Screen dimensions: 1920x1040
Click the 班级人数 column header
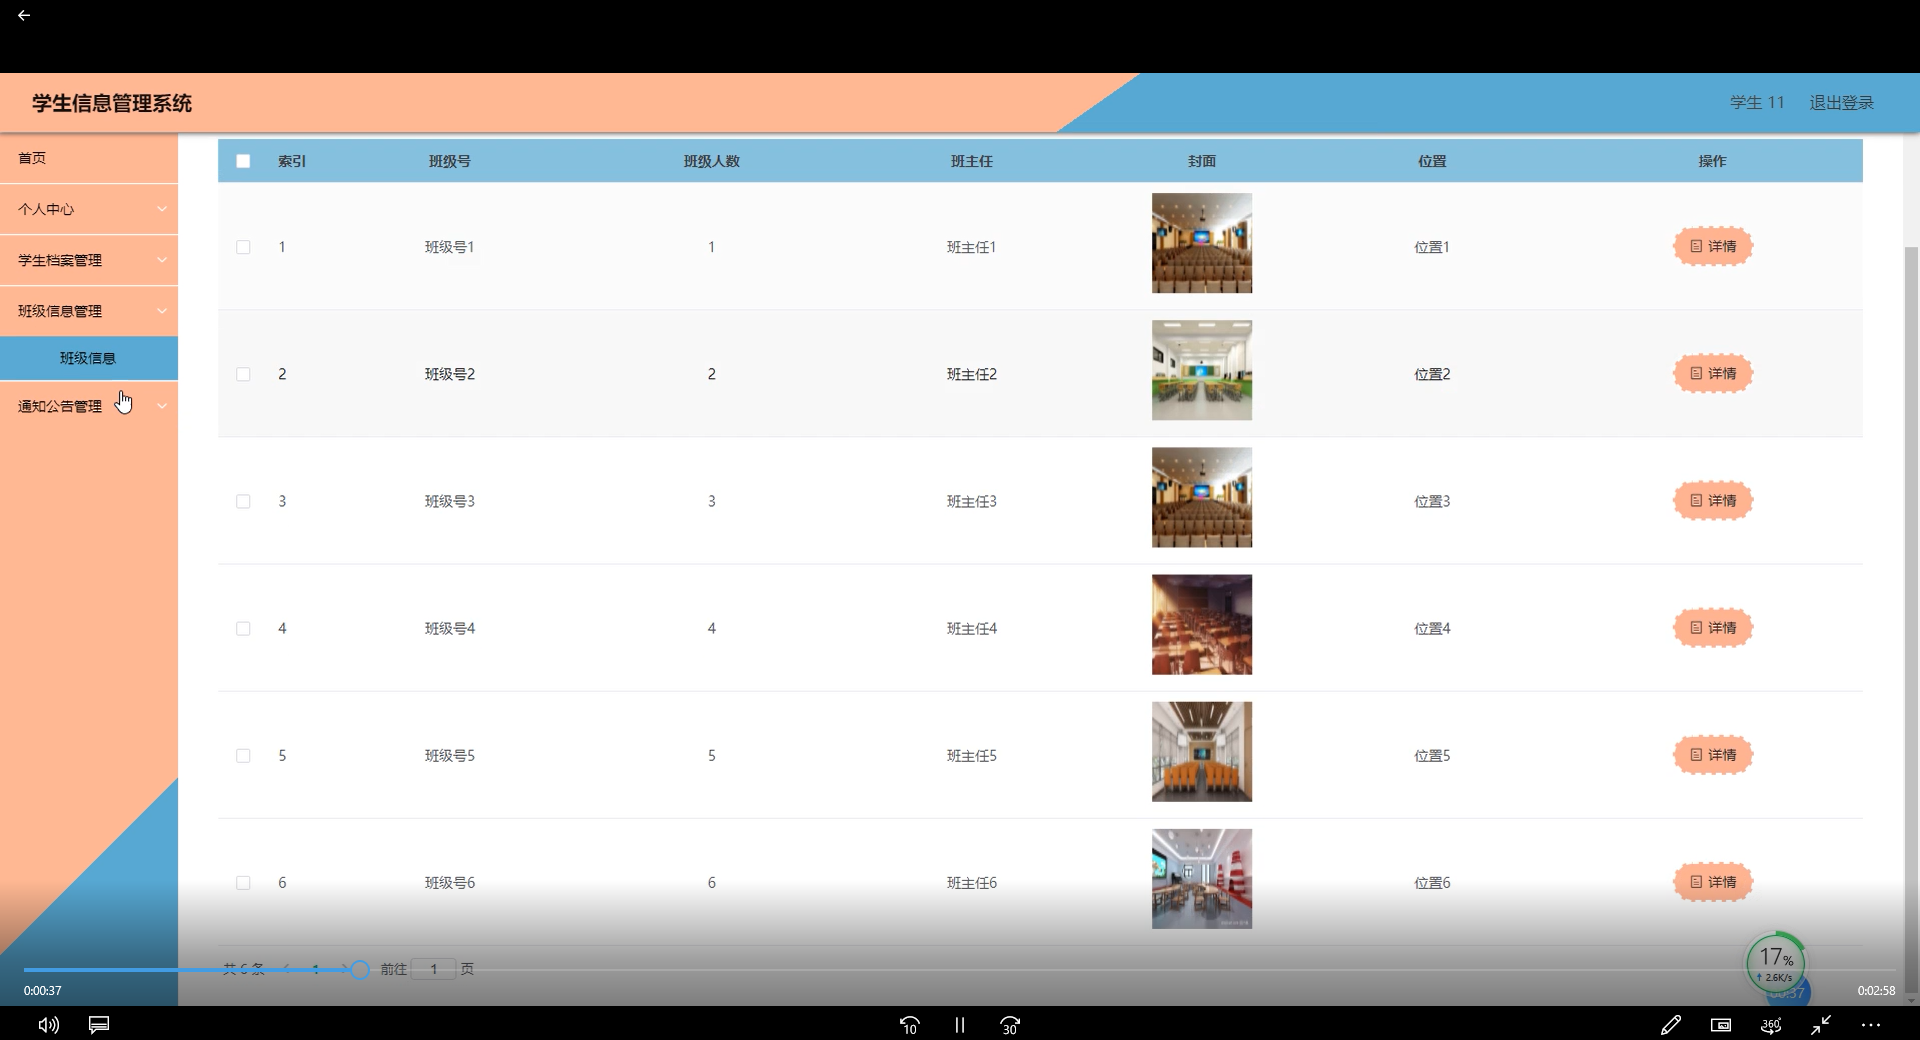[711, 161]
